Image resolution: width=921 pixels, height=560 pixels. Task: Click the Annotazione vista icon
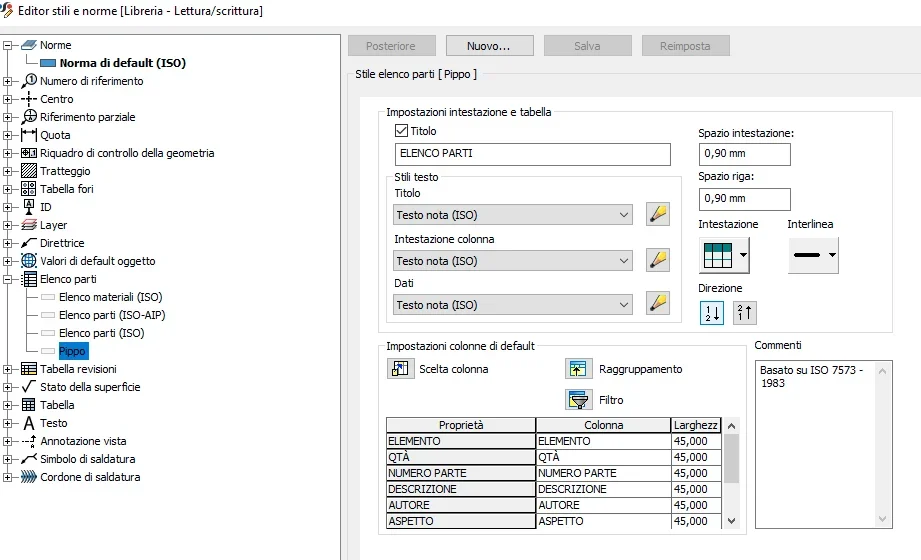point(29,441)
